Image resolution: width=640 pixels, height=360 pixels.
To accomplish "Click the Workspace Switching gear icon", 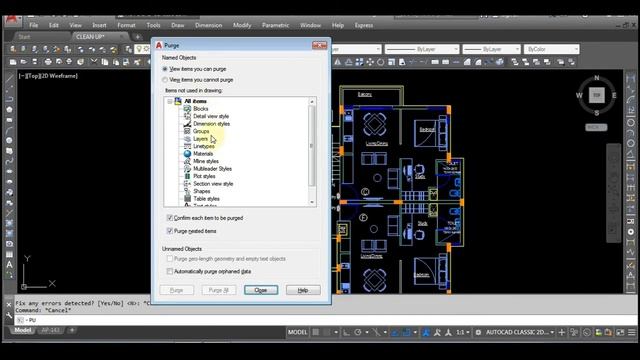I will [478, 332].
